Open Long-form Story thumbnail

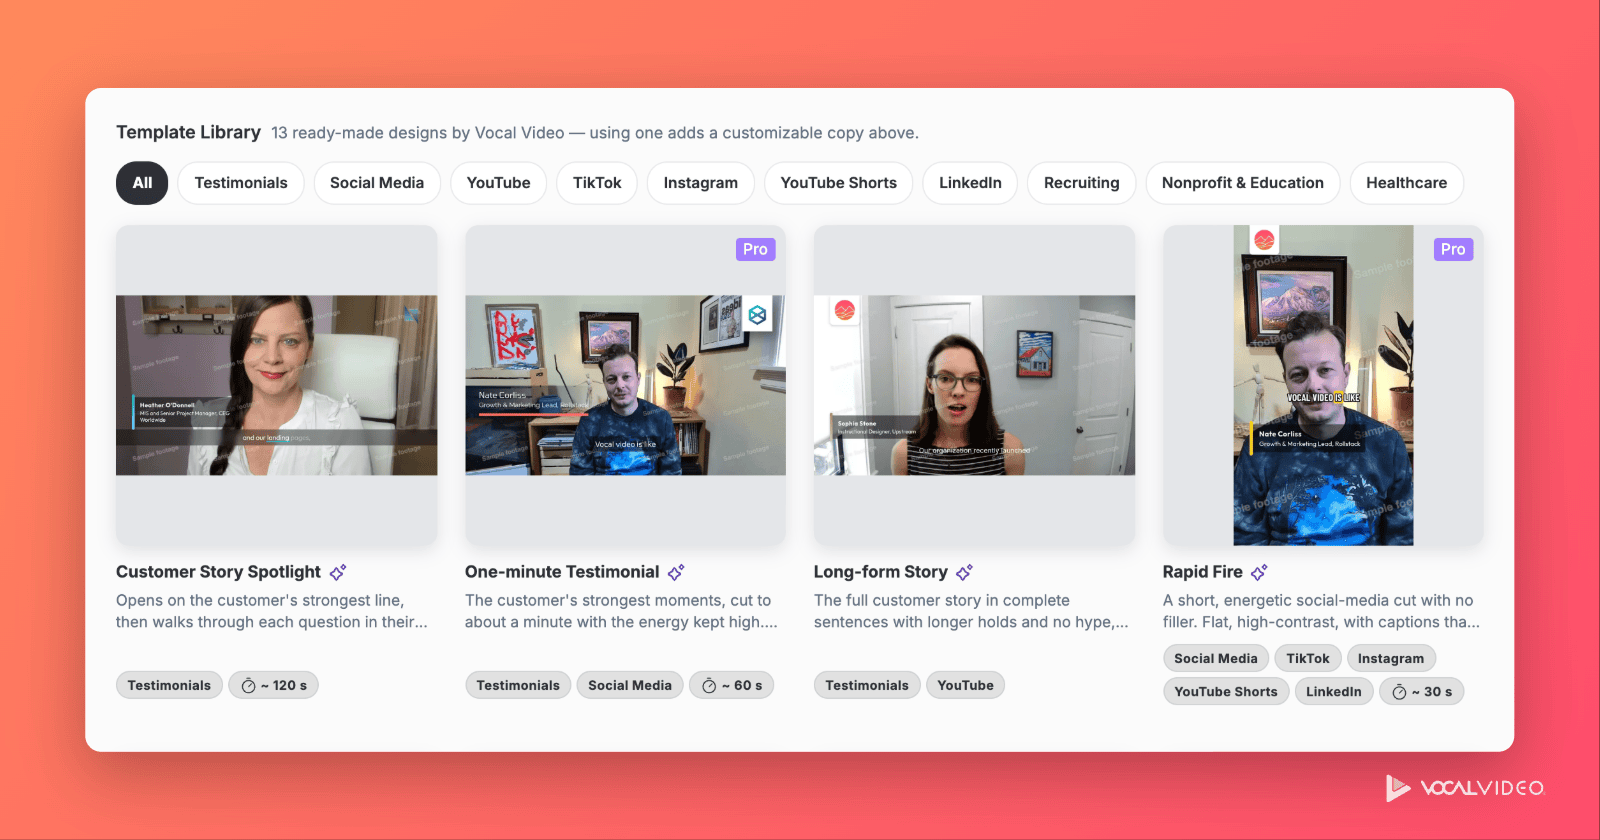tap(974, 385)
